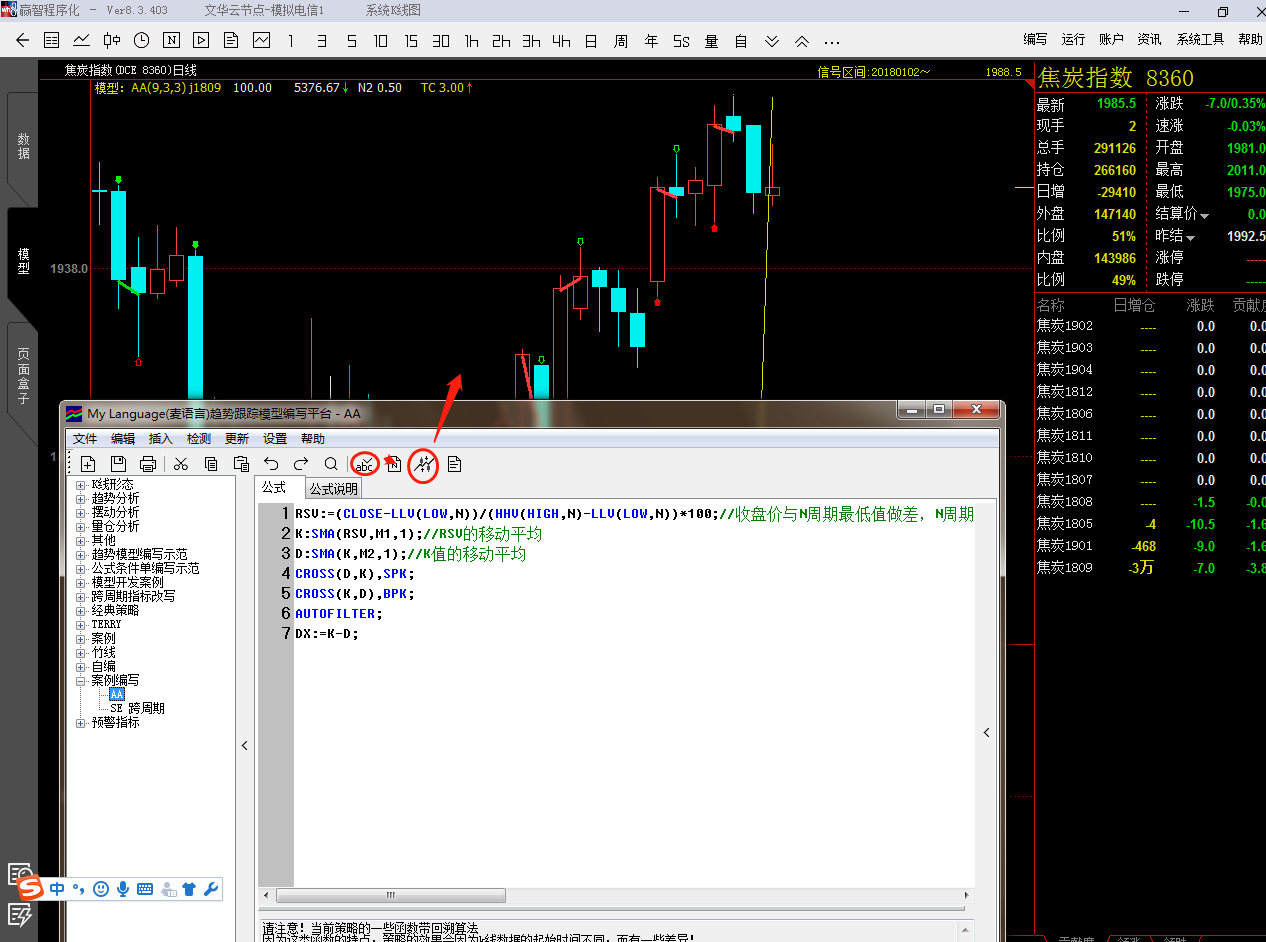This screenshot has width=1266, height=942.
Task: Open 系统工具 in top right menu
Action: coord(1200,39)
